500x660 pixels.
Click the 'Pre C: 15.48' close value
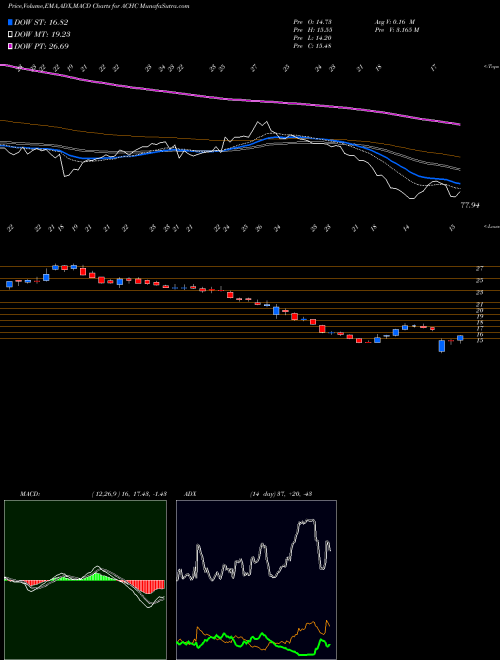coord(313,46)
